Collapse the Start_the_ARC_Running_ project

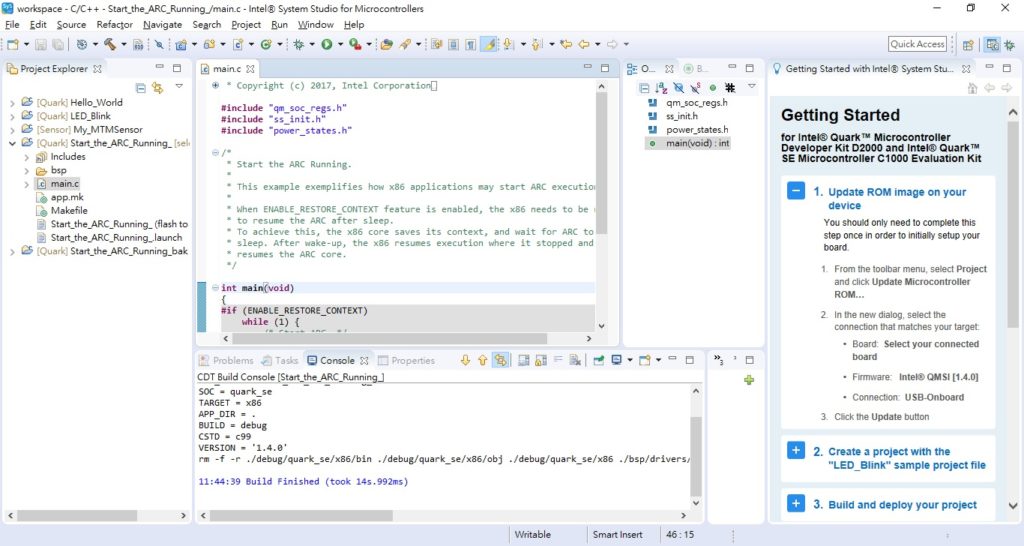(12, 143)
